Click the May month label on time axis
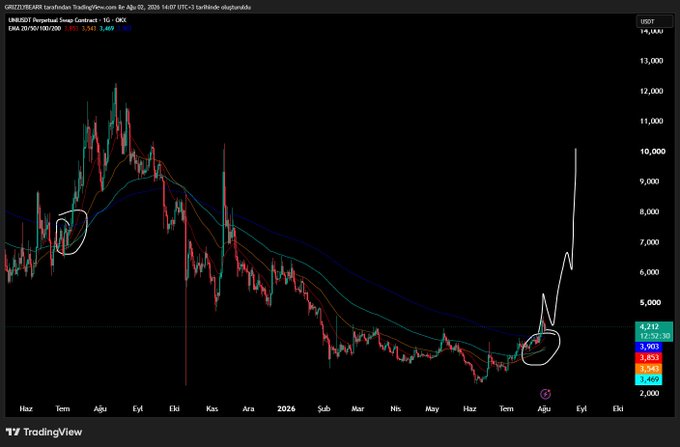Viewport: 680px width, 447px height. [432, 408]
